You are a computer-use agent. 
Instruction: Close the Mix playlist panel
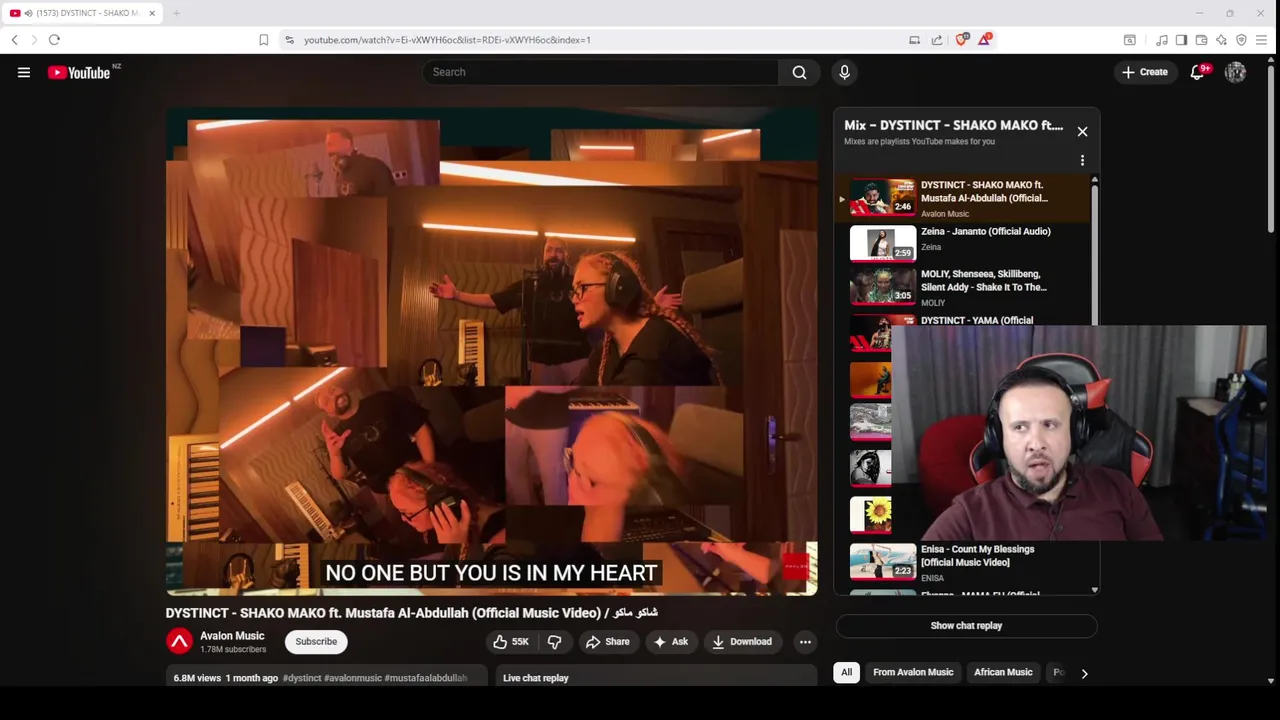click(x=1082, y=131)
